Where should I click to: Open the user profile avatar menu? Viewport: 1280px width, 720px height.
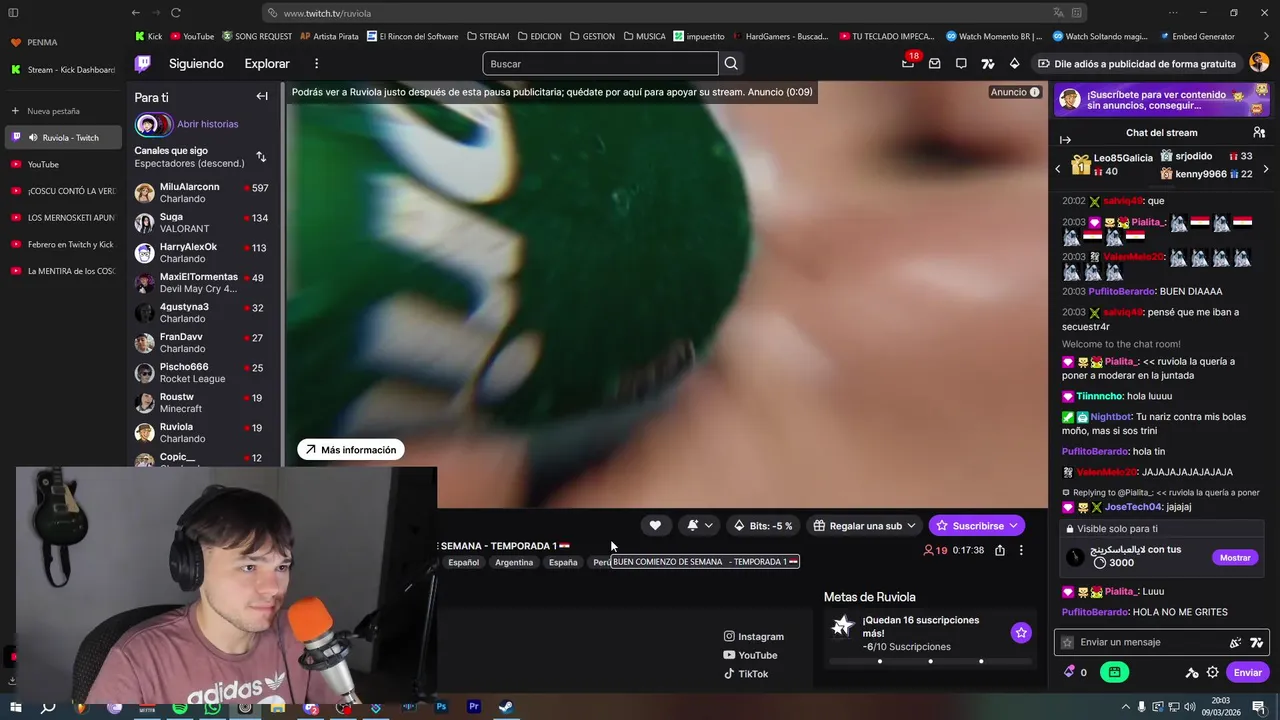1259,63
